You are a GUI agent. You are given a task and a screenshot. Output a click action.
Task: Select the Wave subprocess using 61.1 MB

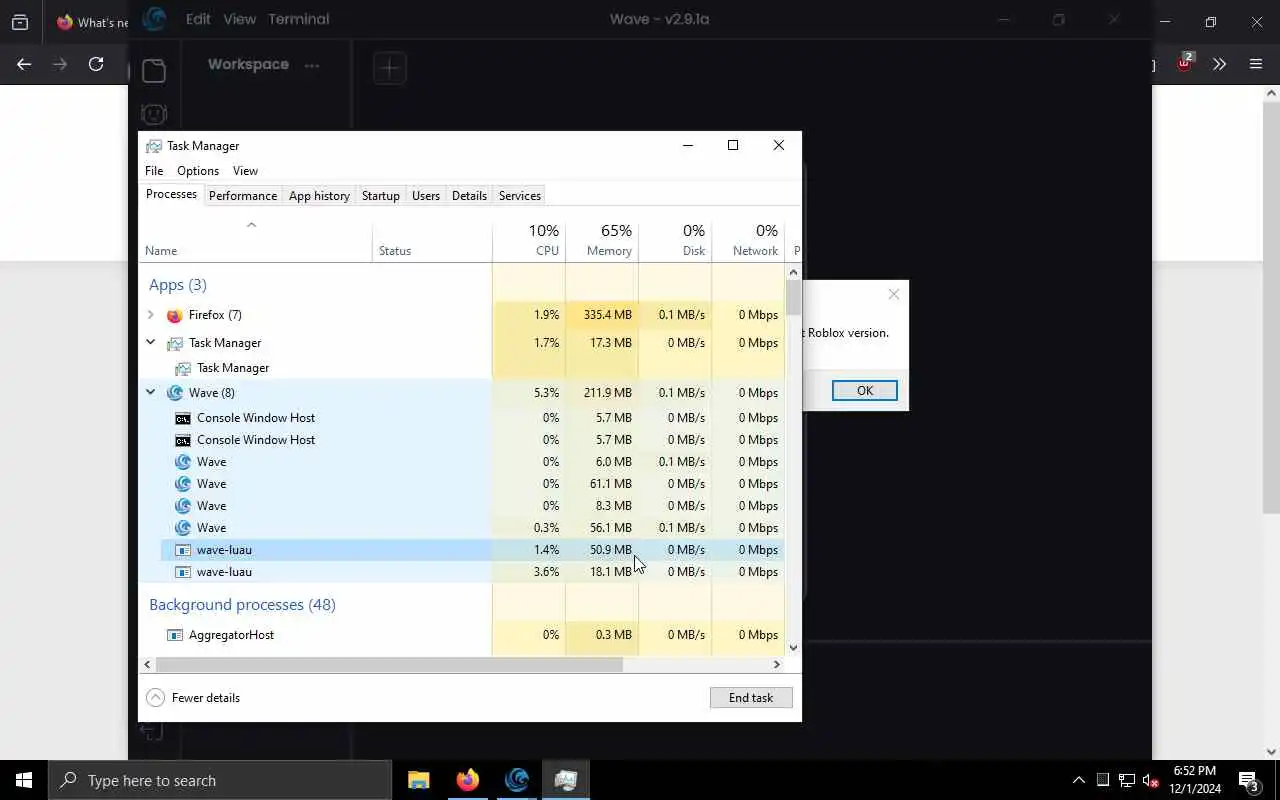[461, 484]
